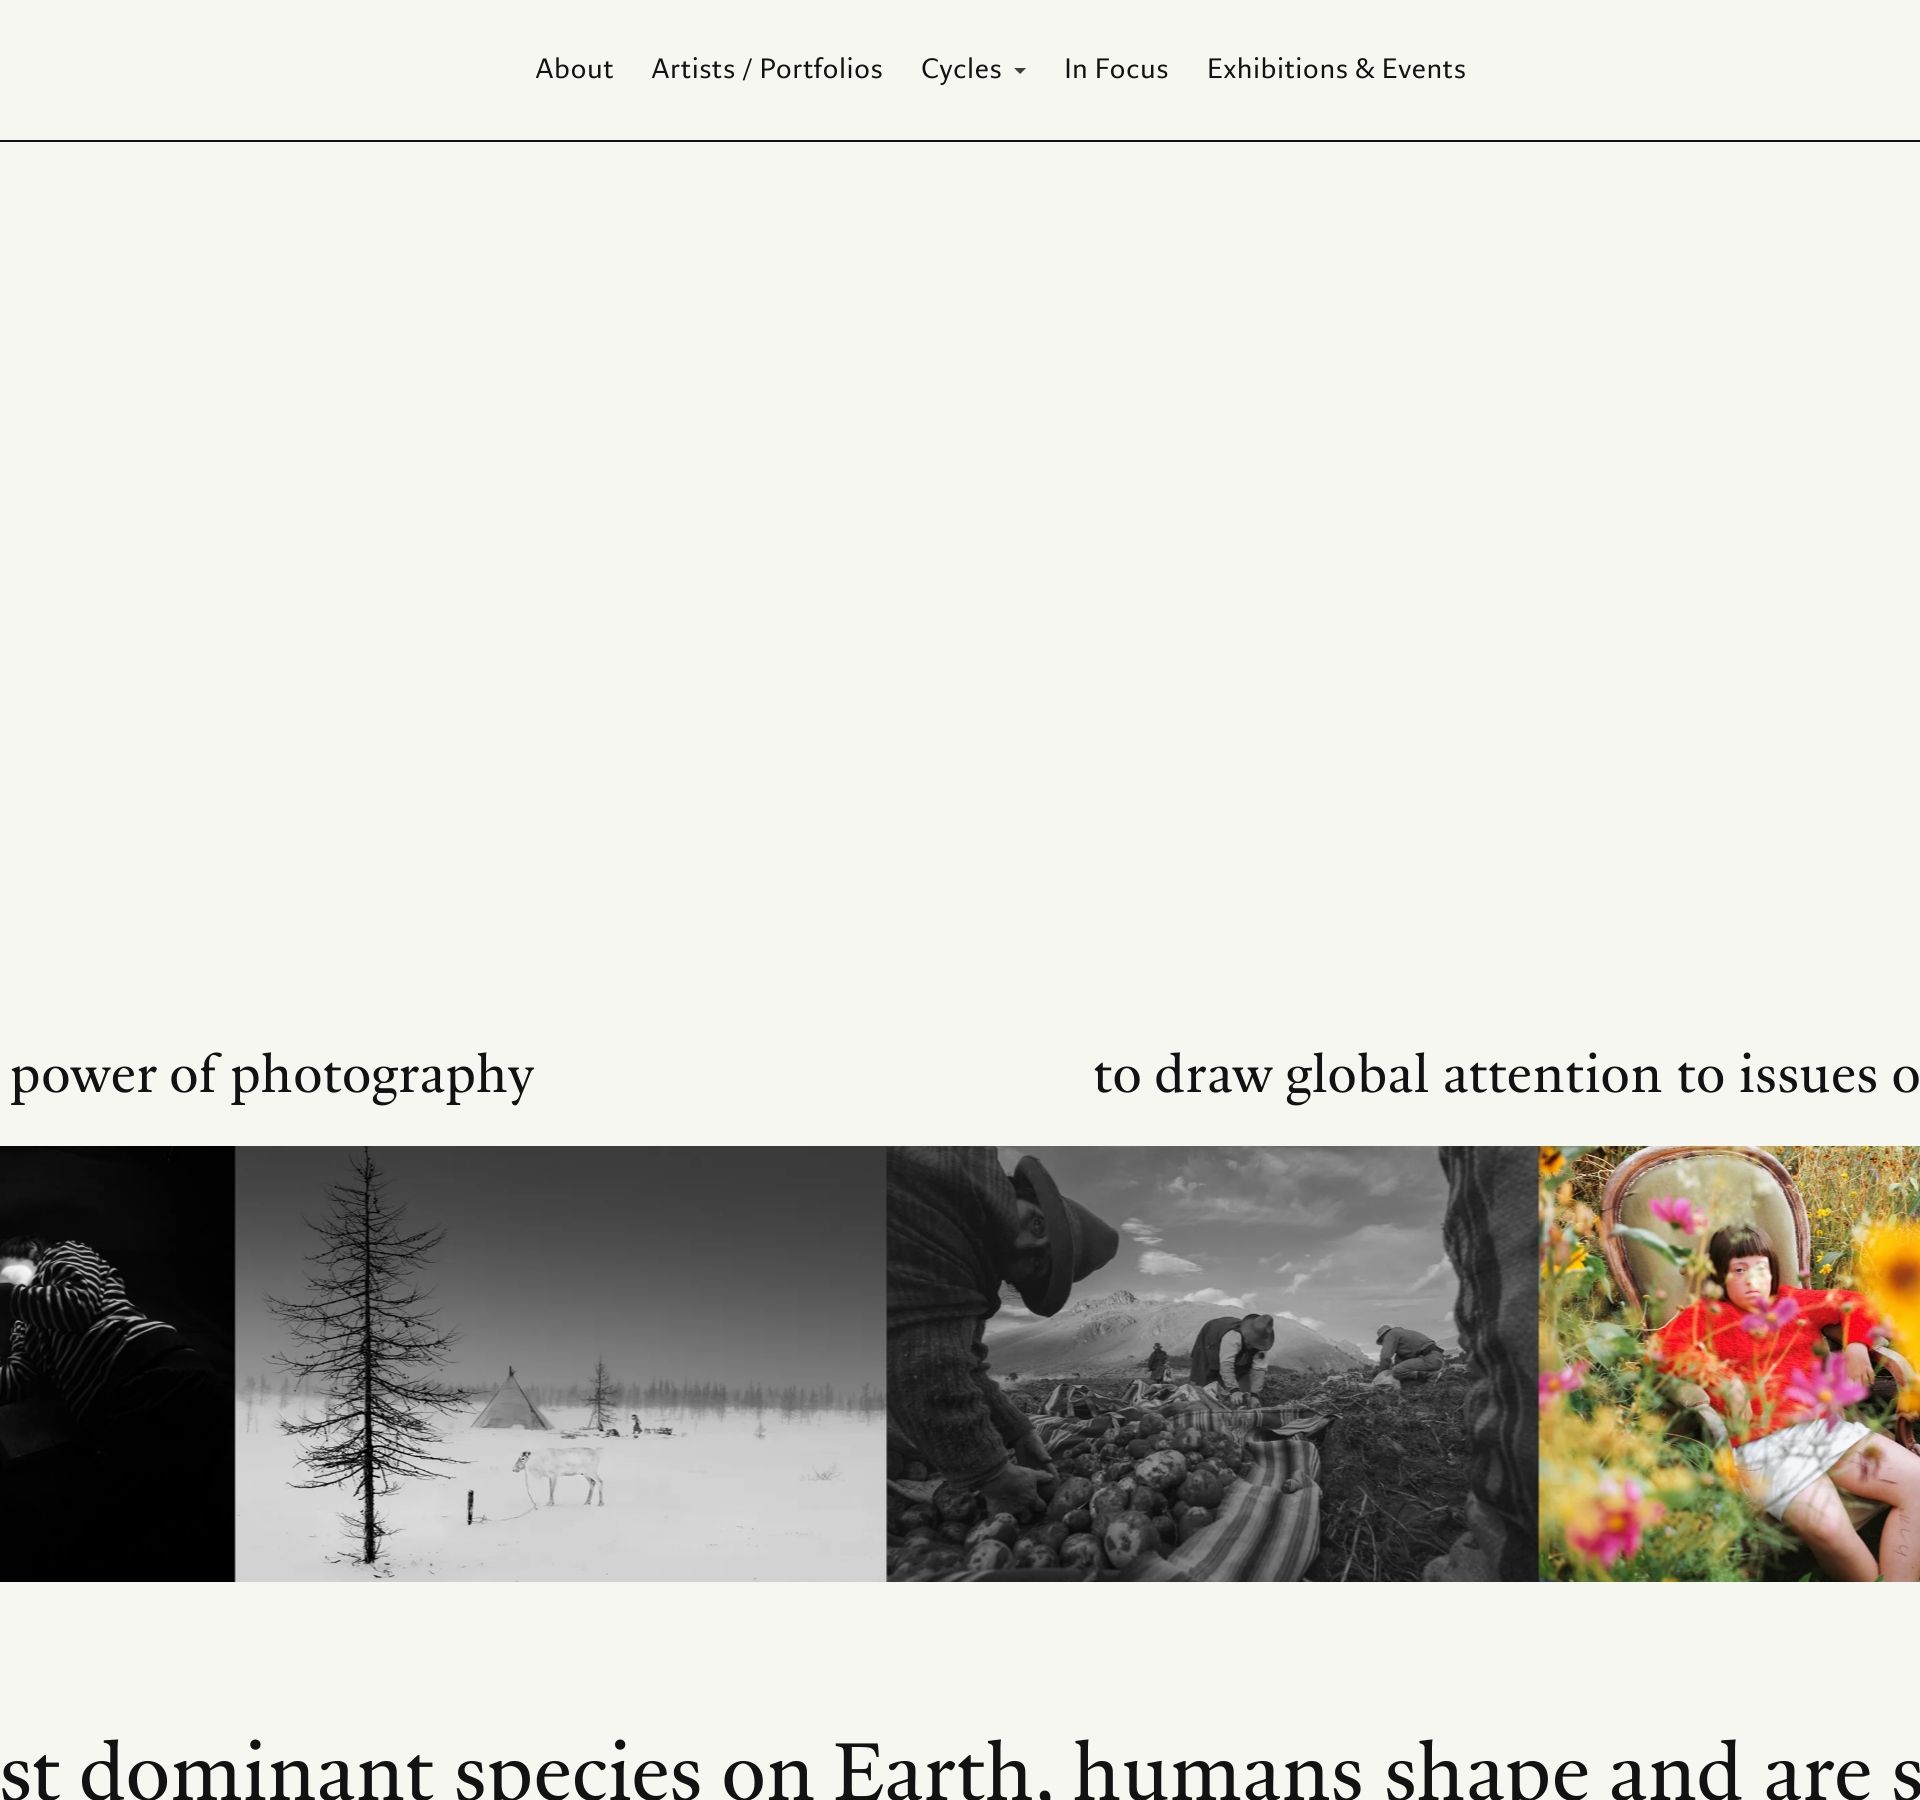Click the tent in the snowy photograph

tap(511, 1399)
